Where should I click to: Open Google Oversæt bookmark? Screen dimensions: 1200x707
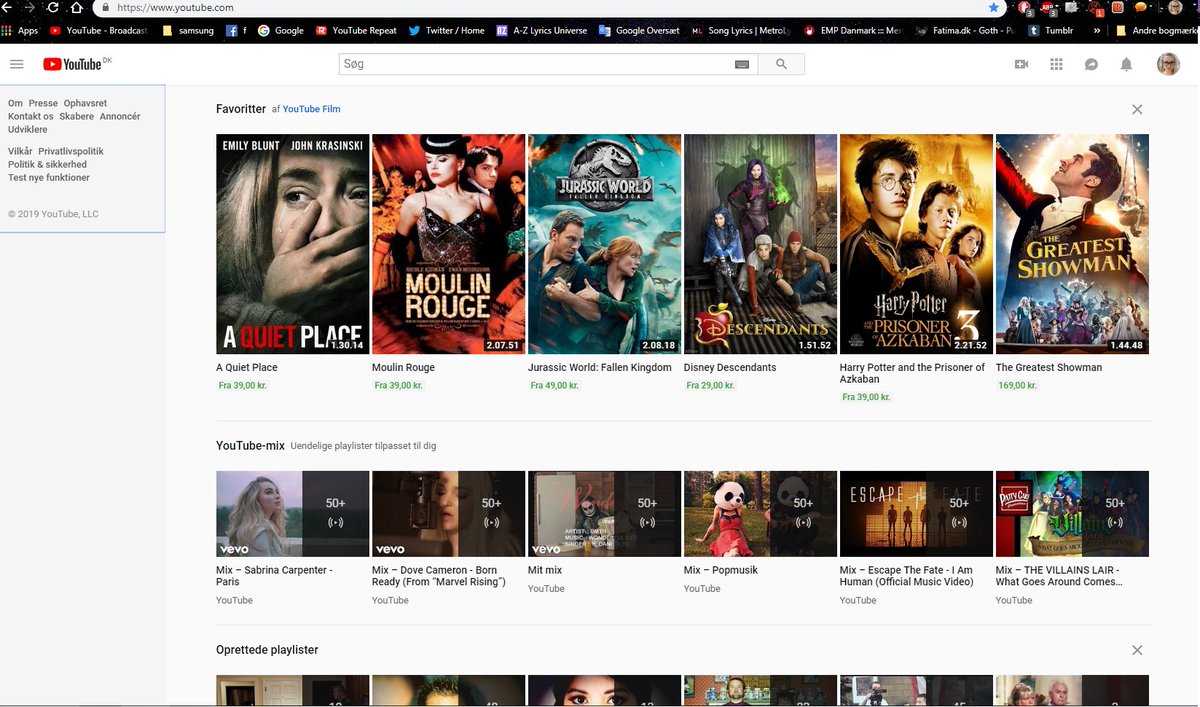coord(638,30)
